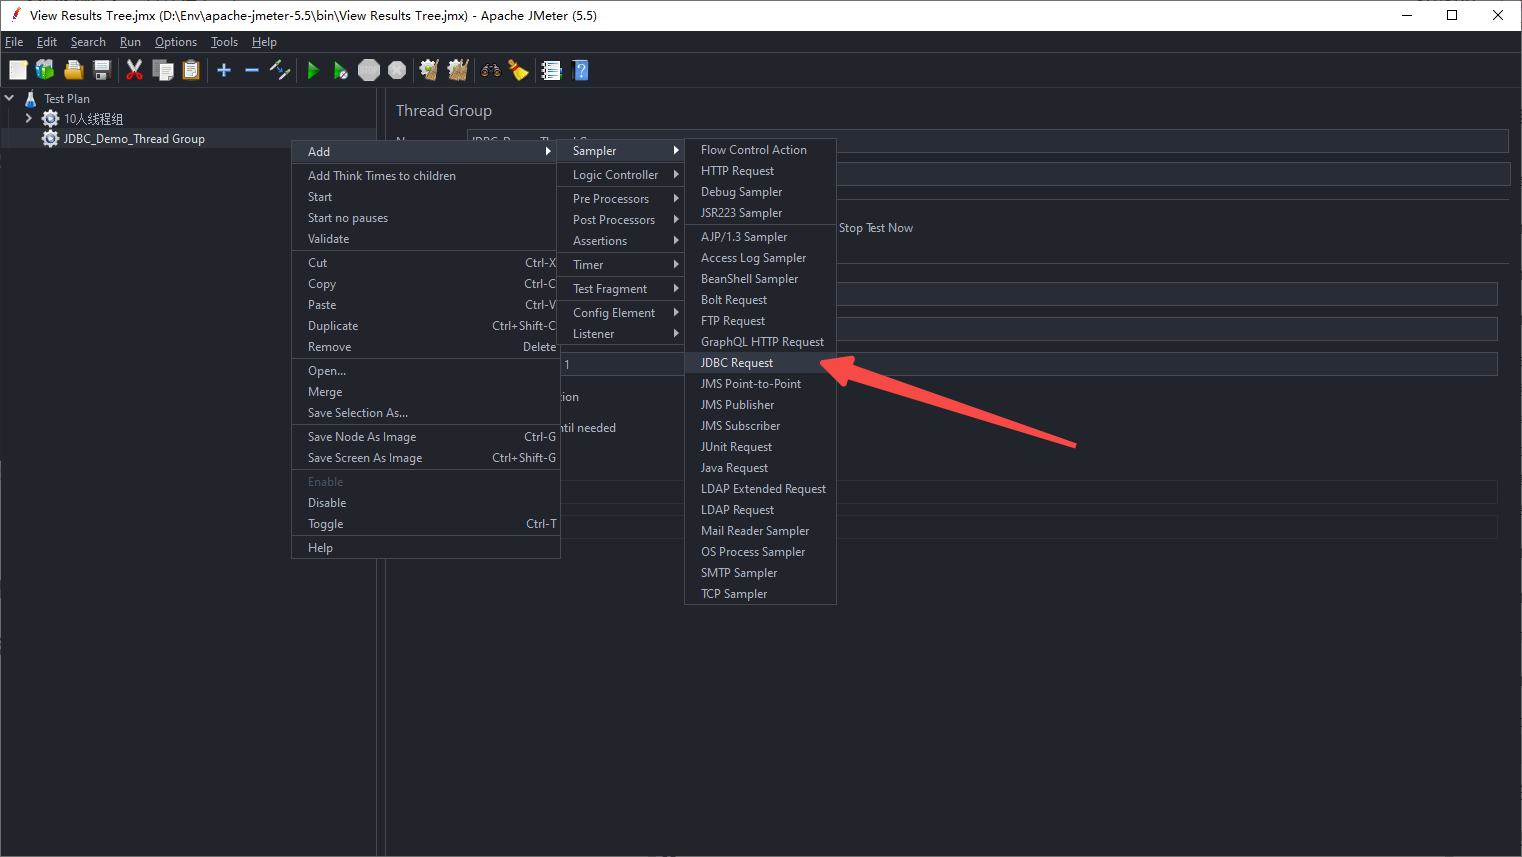1522x857 pixels.
Task: Click Add Think Times to children
Action: pyautogui.click(x=425, y=175)
